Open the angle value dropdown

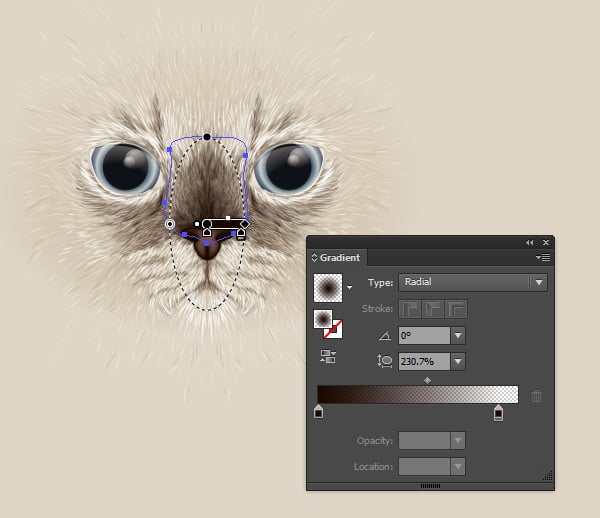(458, 336)
